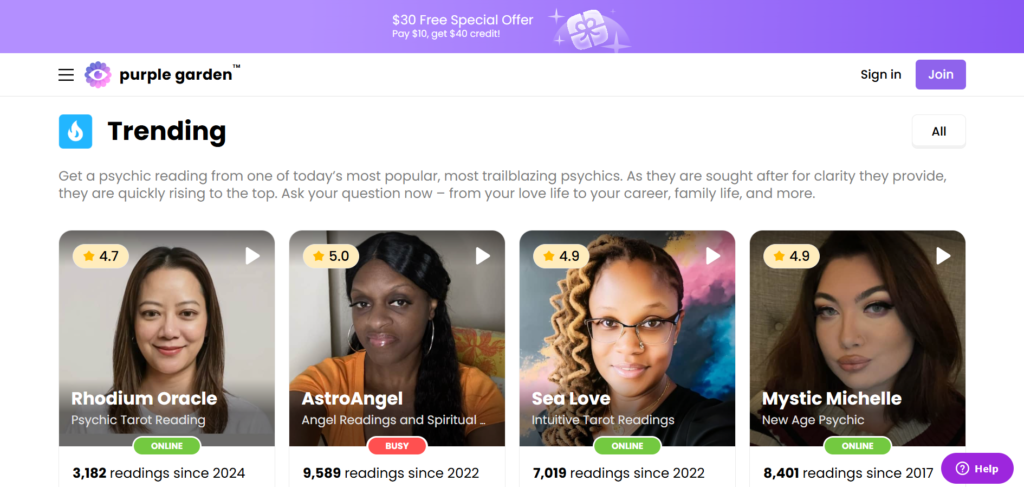Play Mystic Michelle's intro video

[x=943, y=256]
